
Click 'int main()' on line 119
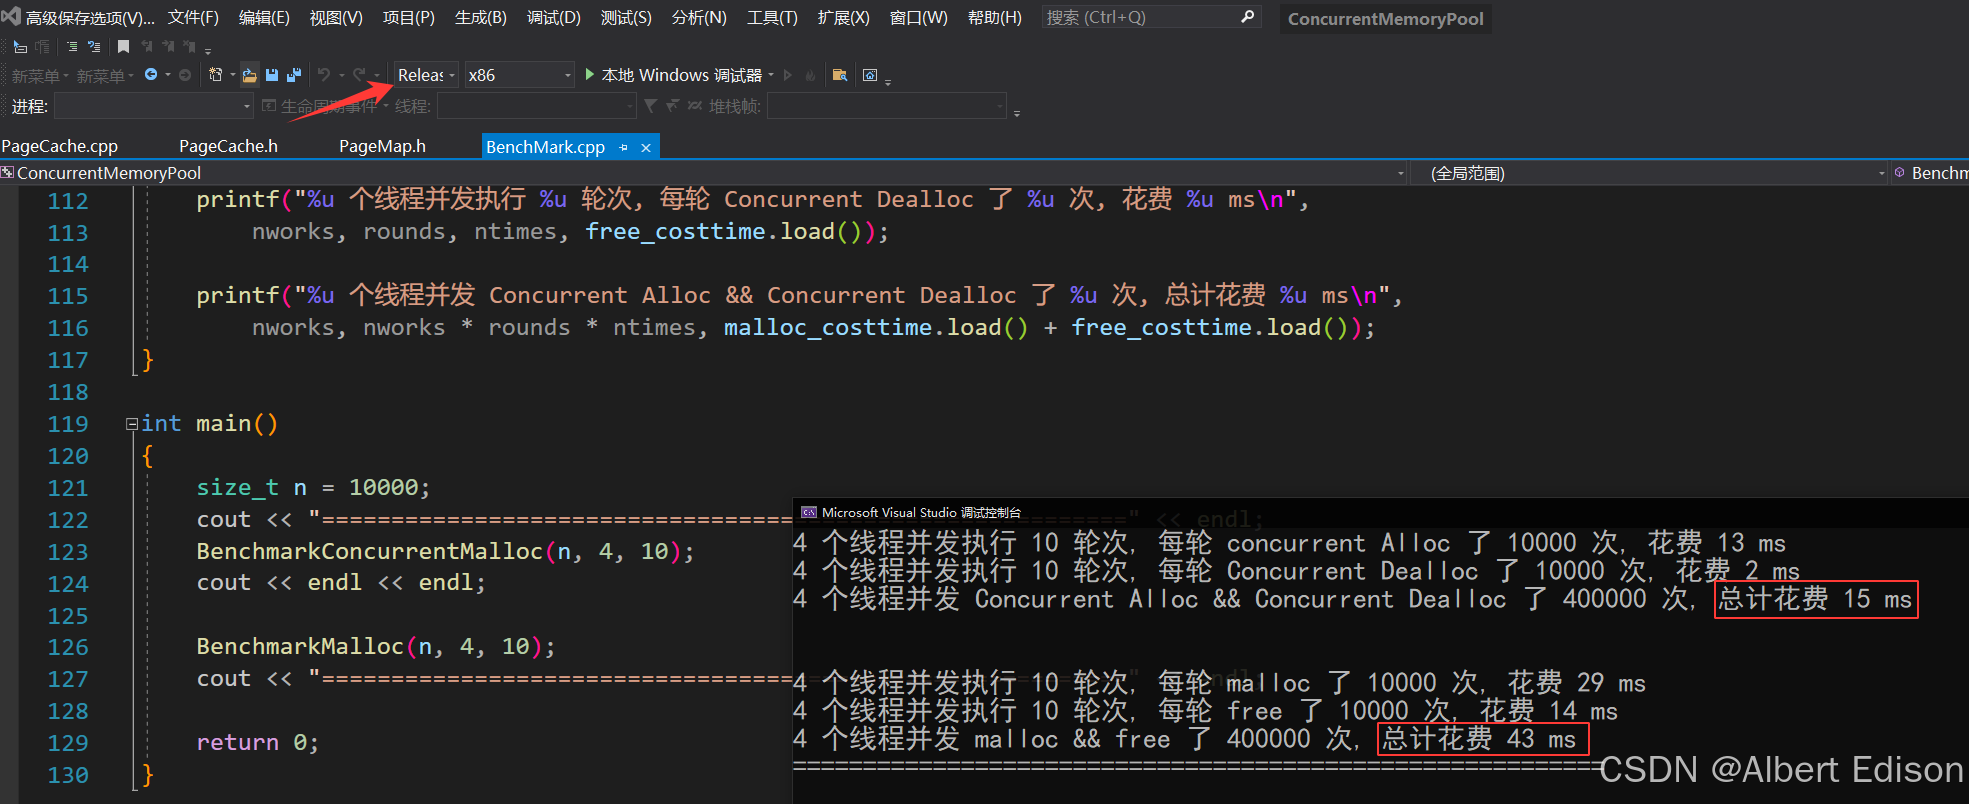(x=210, y=423)
